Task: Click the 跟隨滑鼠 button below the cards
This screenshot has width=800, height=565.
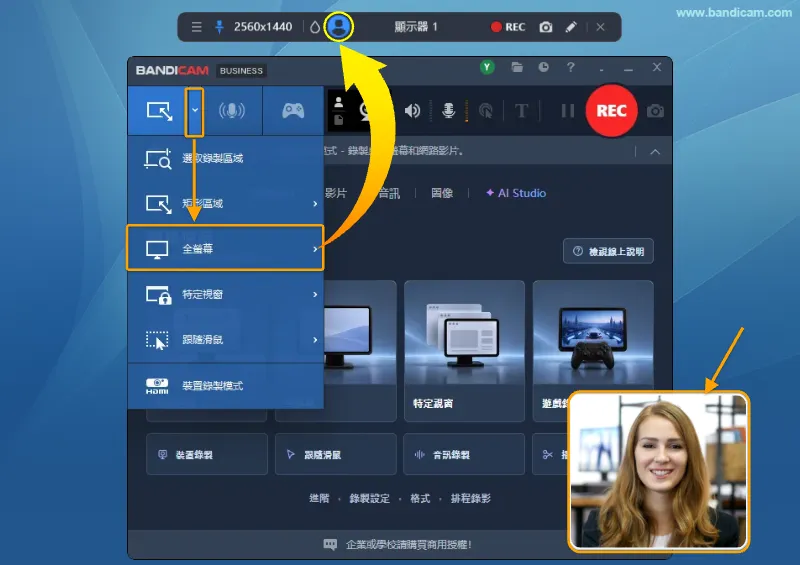Action: 336,454
